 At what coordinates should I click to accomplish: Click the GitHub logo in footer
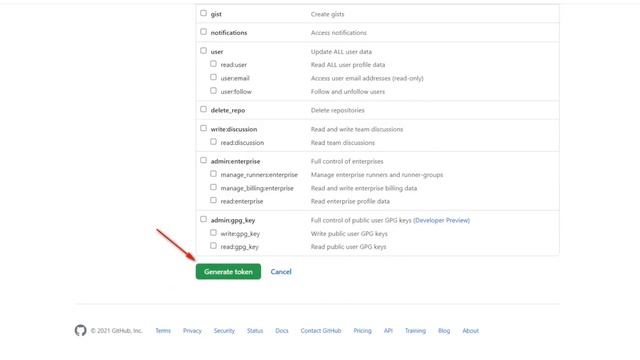[x=80, y=330]
